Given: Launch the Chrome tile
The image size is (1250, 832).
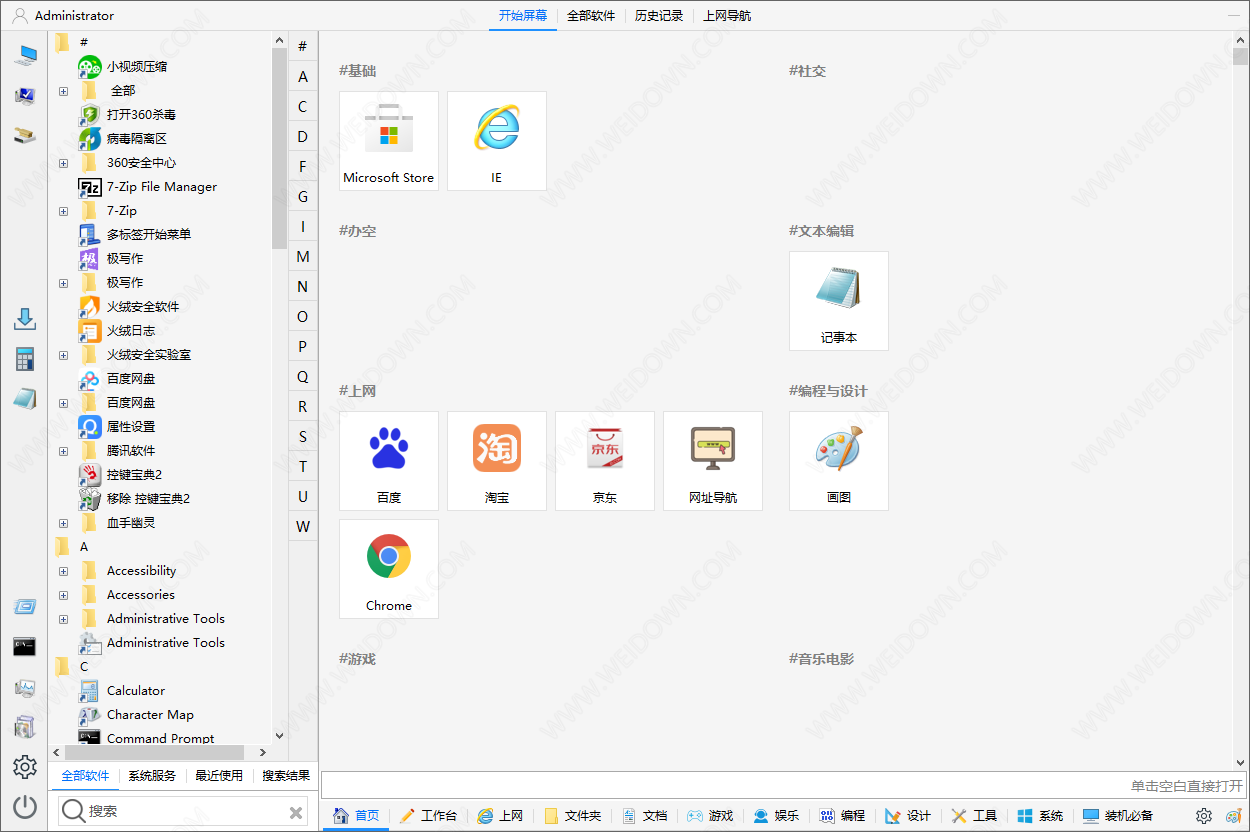Looking at the screenshot, I should click(389, 569).
